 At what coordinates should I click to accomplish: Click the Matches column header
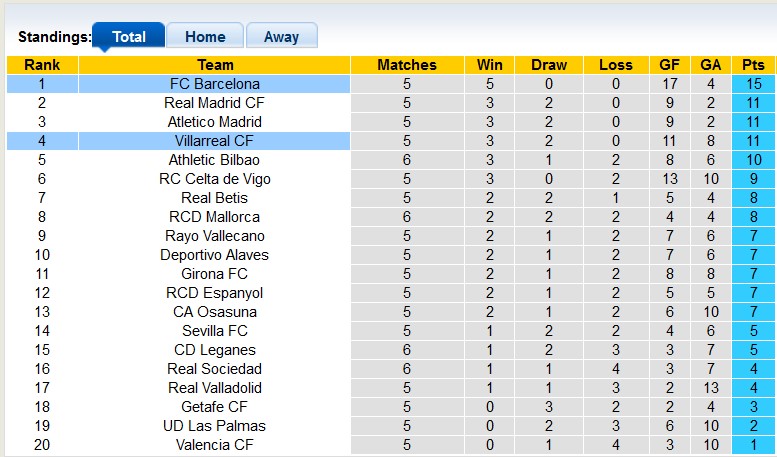coord(407,65)
